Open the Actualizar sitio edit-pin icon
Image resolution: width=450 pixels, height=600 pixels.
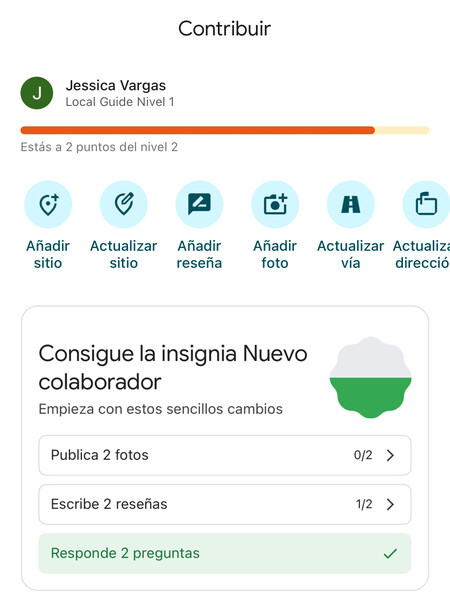pos(124,204)
